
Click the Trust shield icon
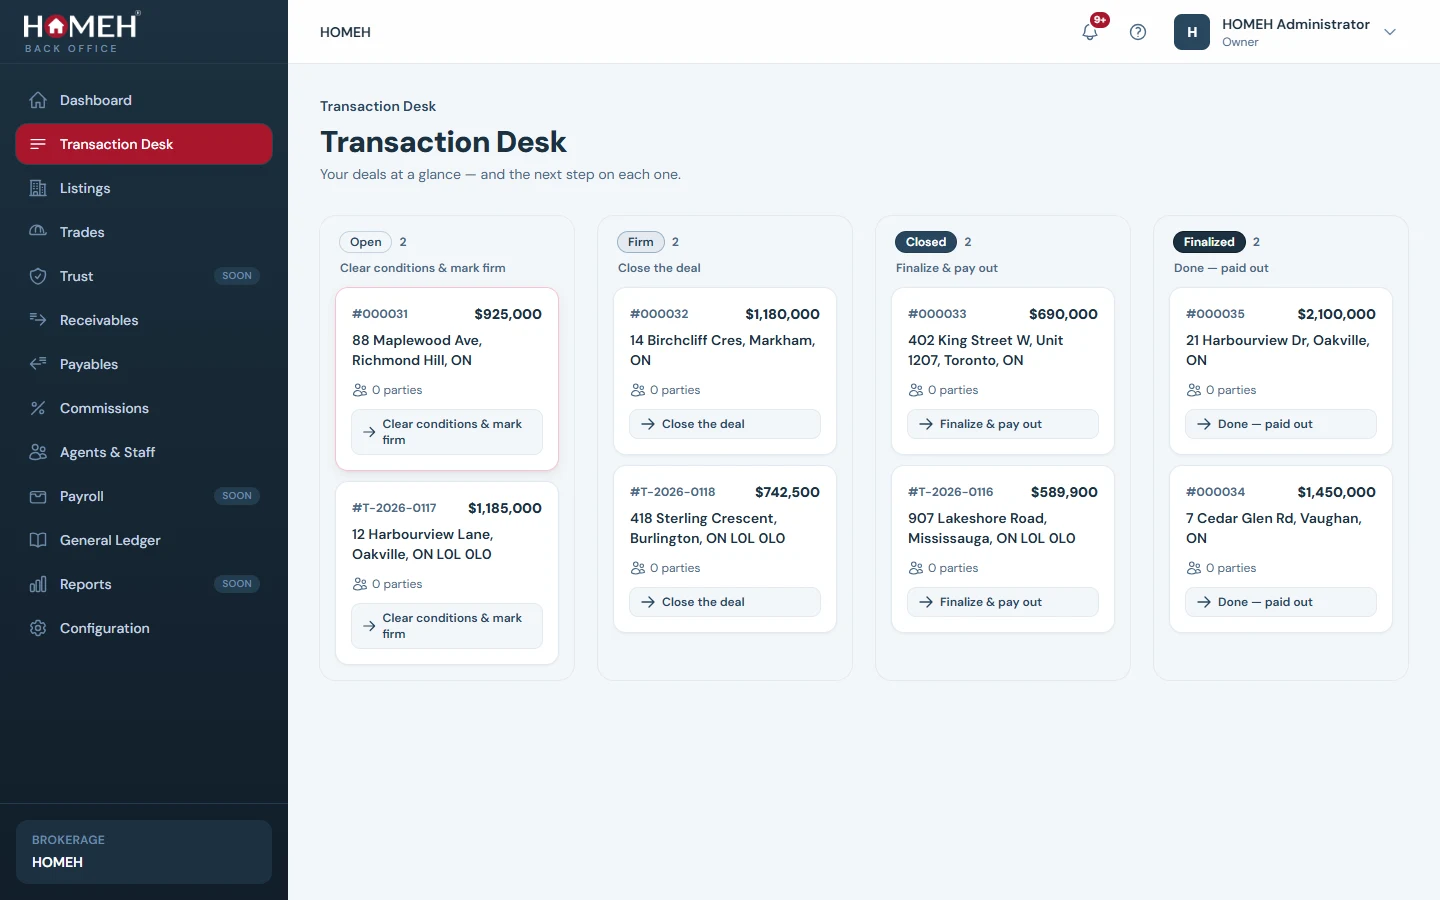[38, 276]
